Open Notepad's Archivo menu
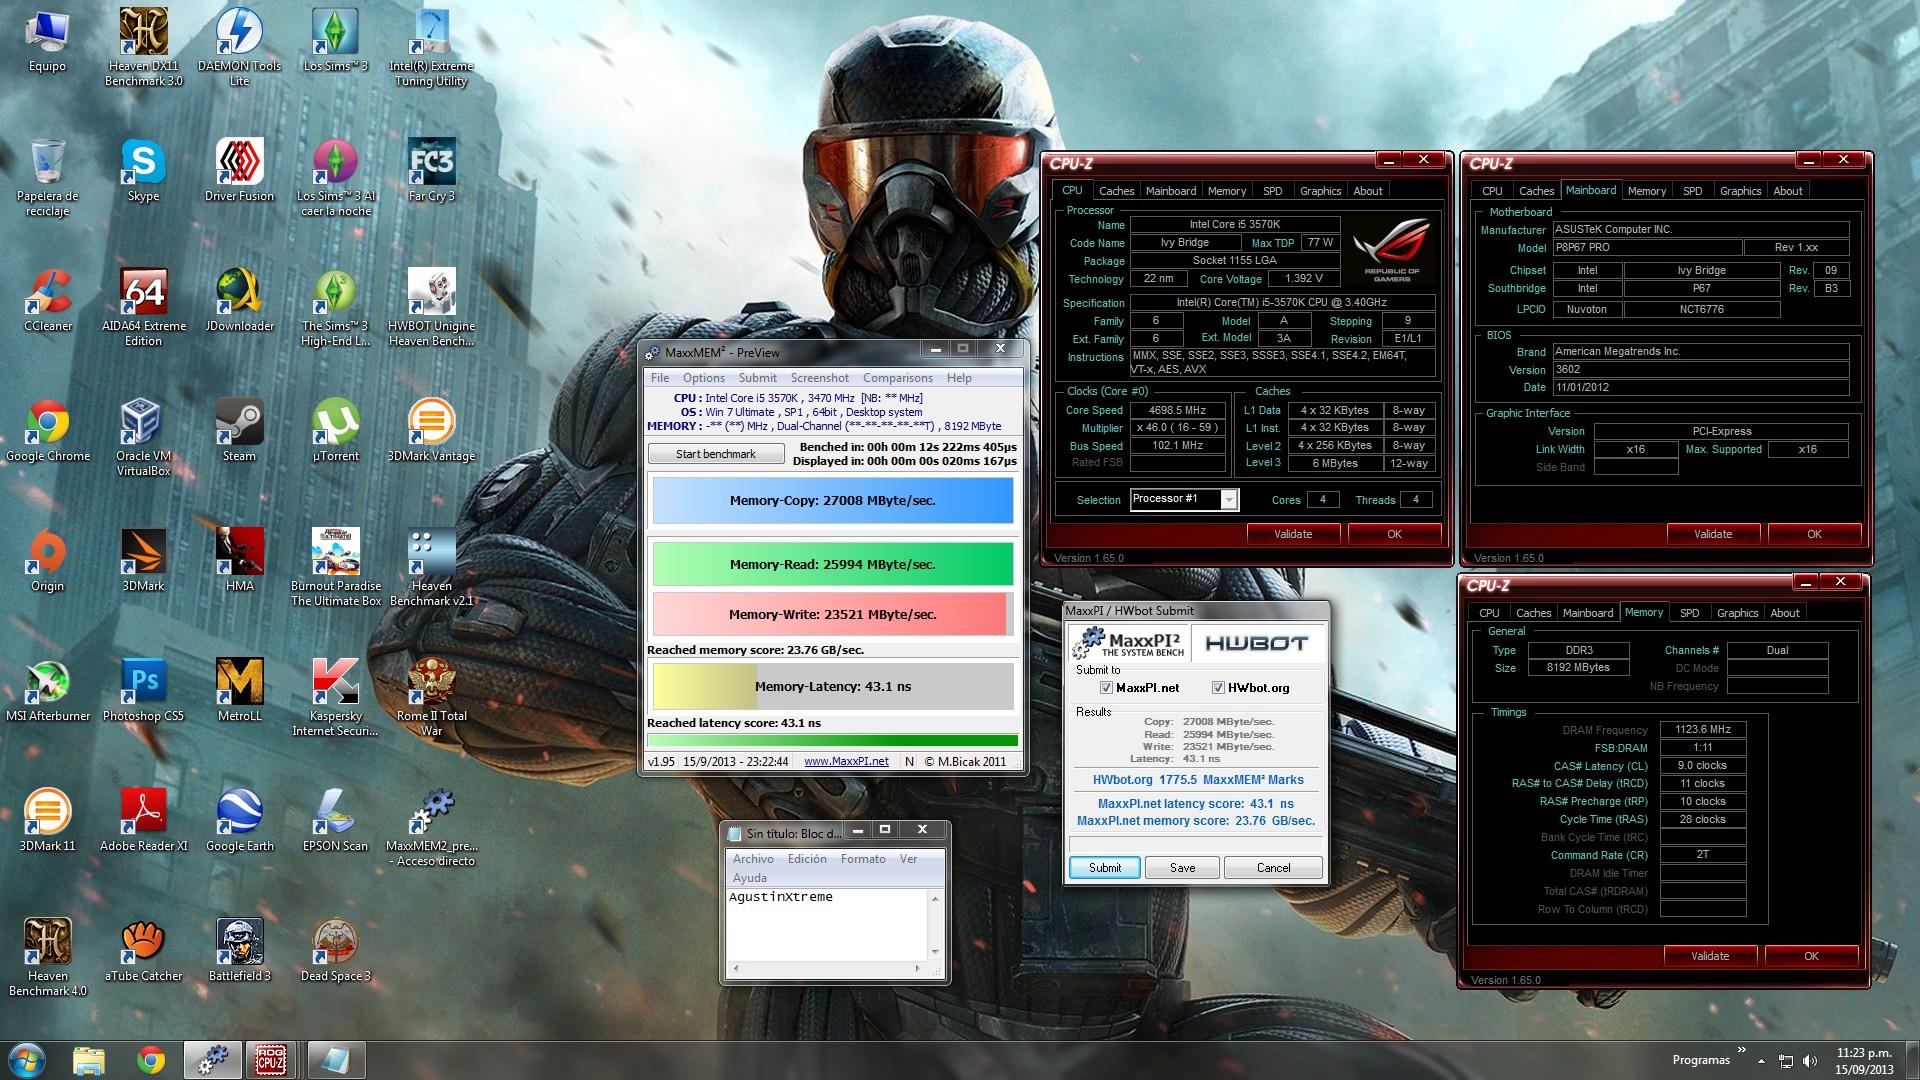Image resolution: width=1920 pixels, height=1080 pixels. [x=753, y=859]
